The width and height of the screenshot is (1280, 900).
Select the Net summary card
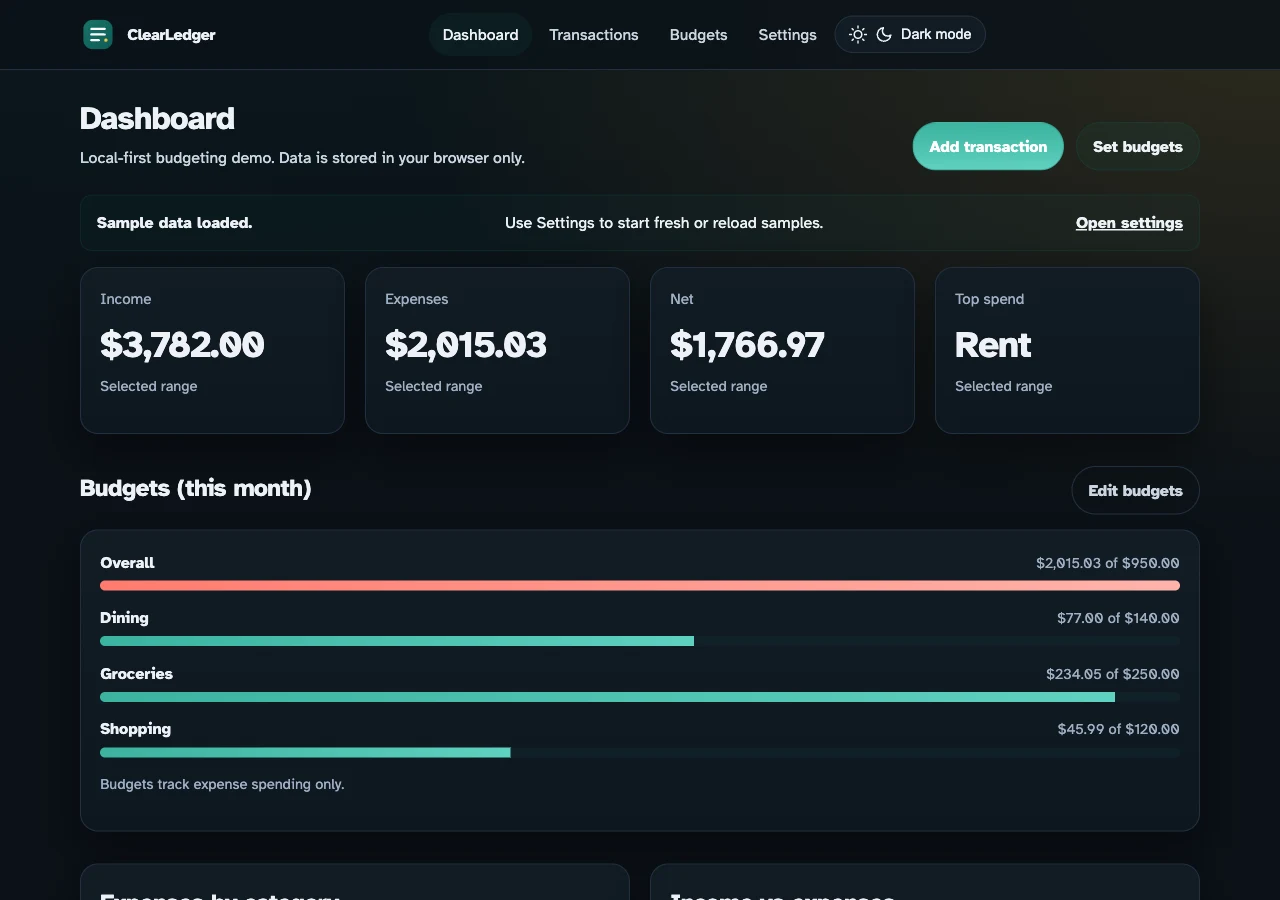click(x=782, y=350)
